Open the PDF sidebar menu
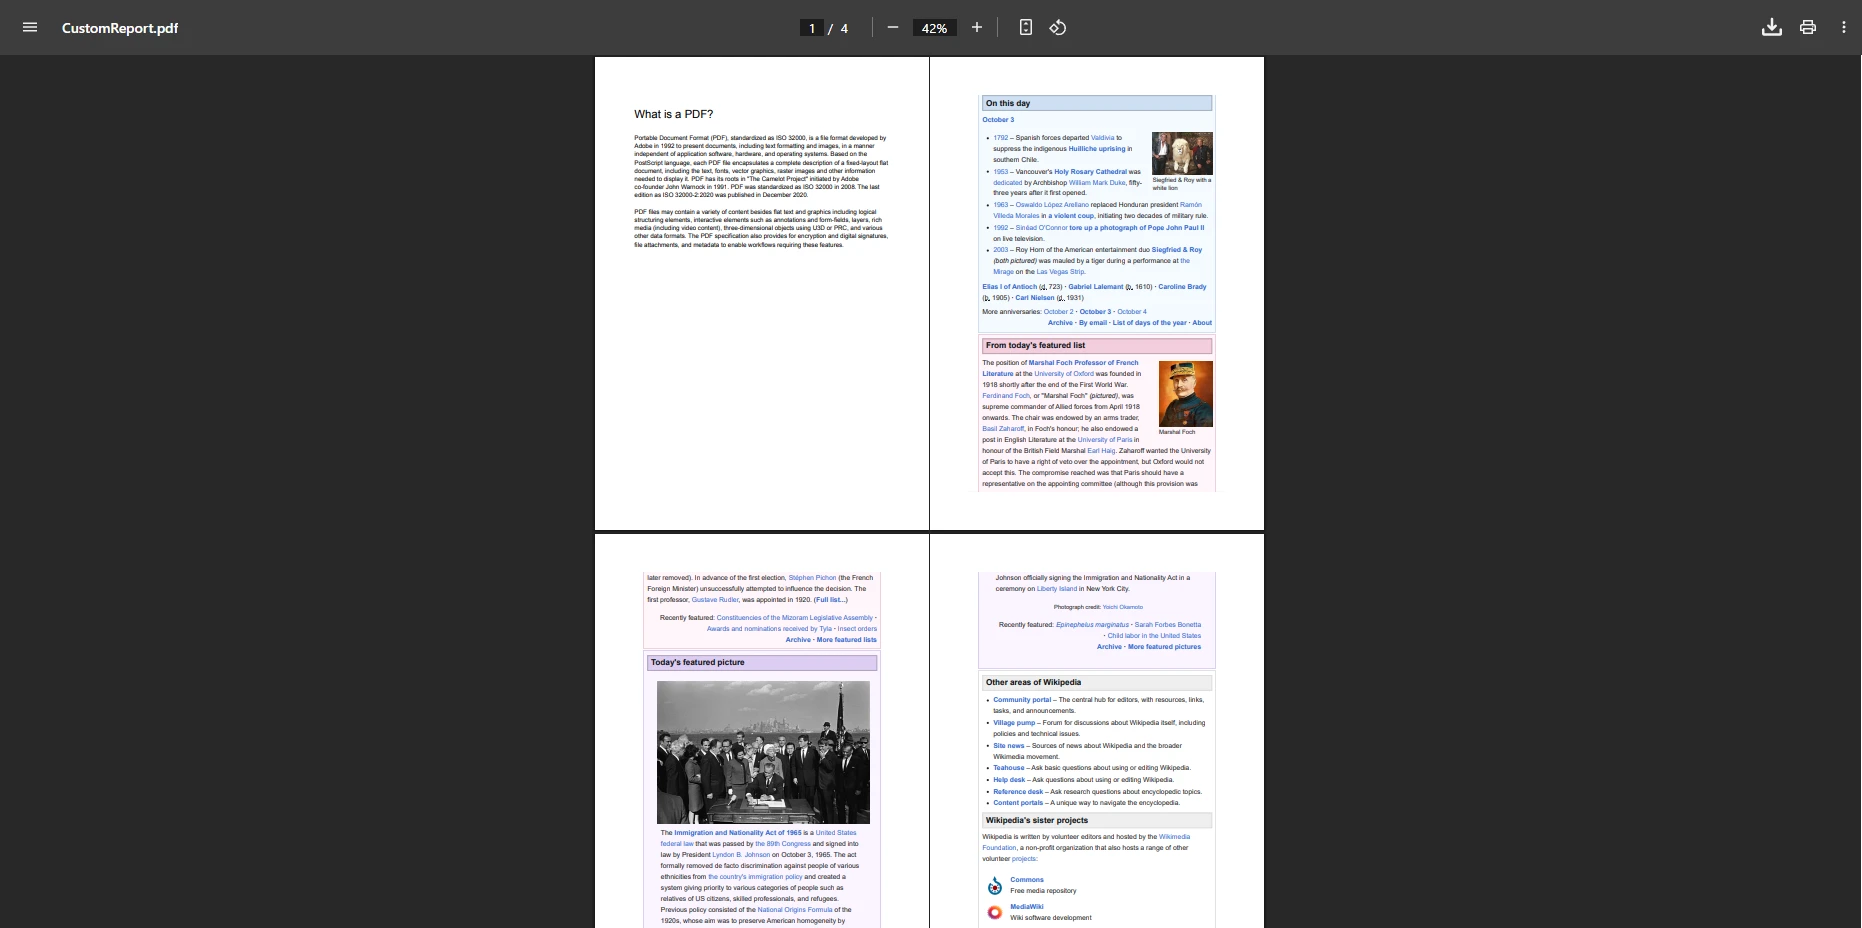 coord(29,27)
